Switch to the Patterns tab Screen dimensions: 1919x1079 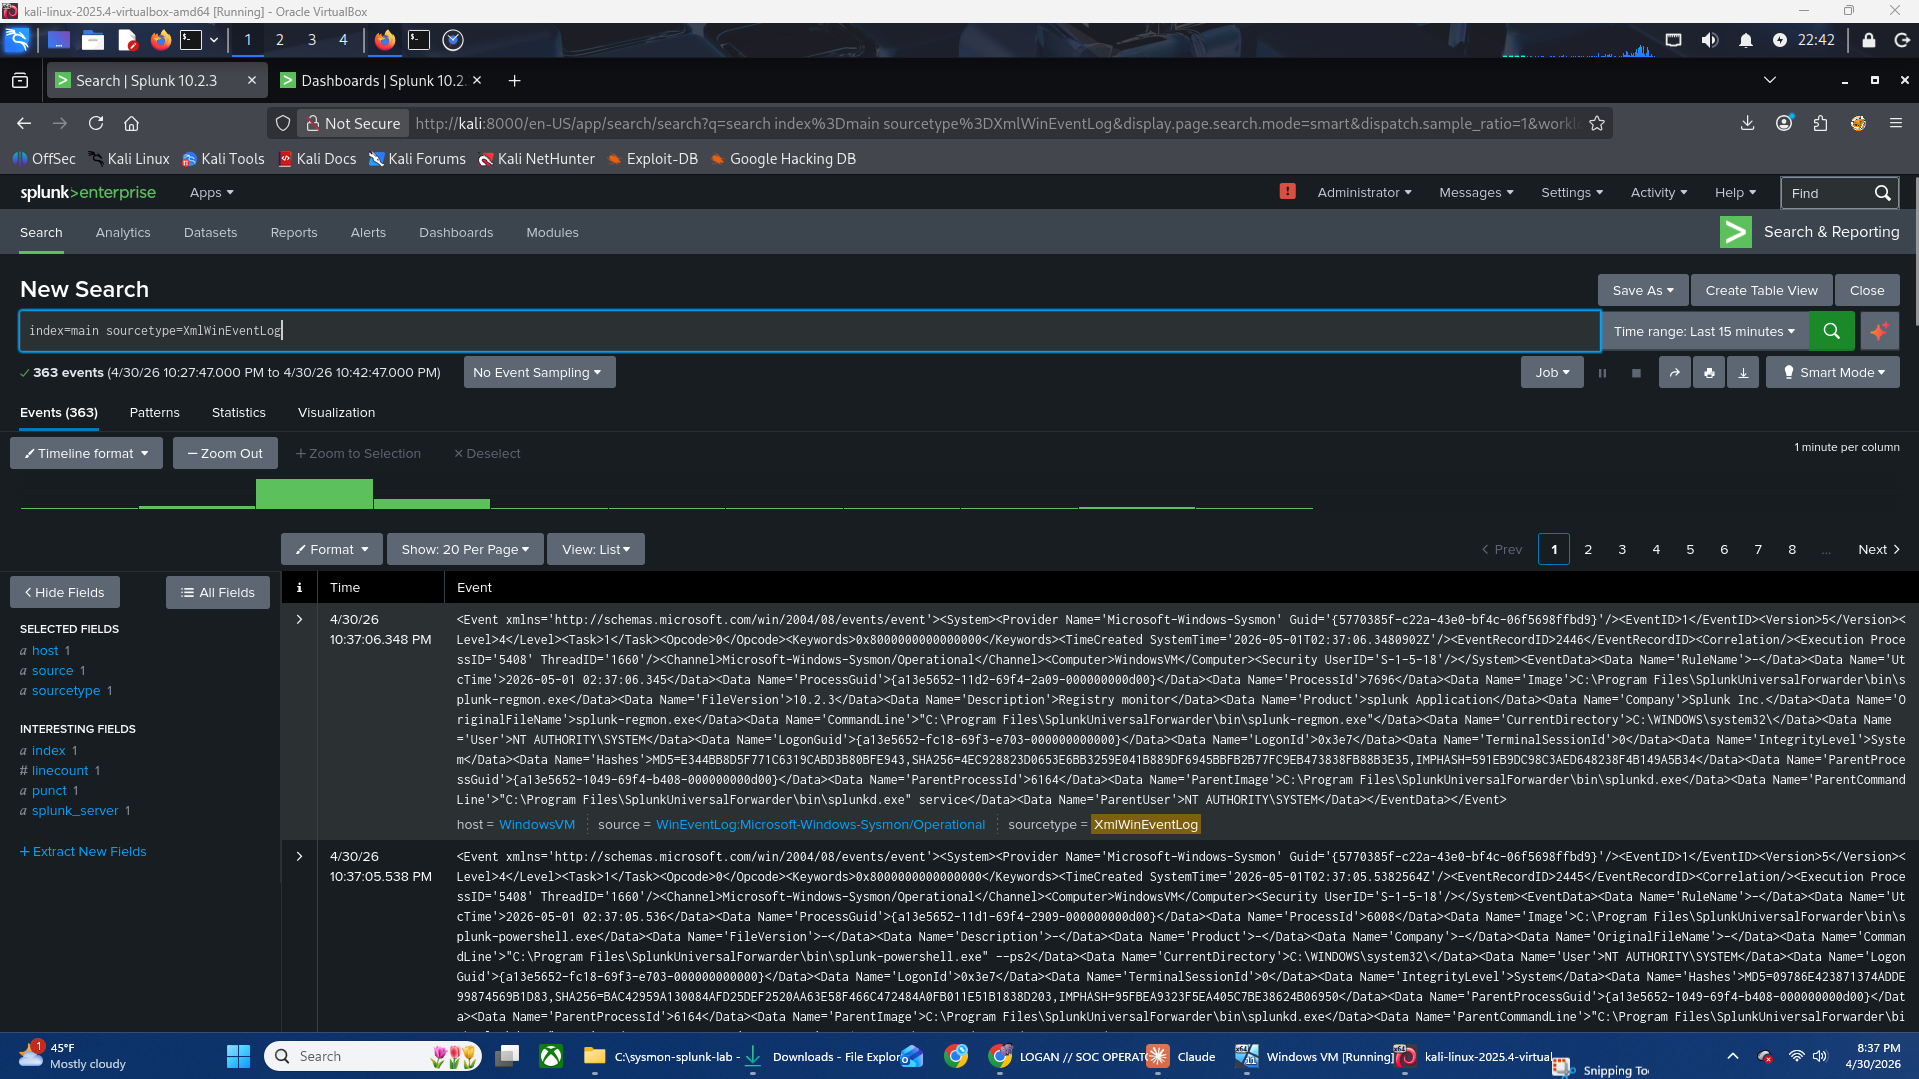tap(154, 412)
